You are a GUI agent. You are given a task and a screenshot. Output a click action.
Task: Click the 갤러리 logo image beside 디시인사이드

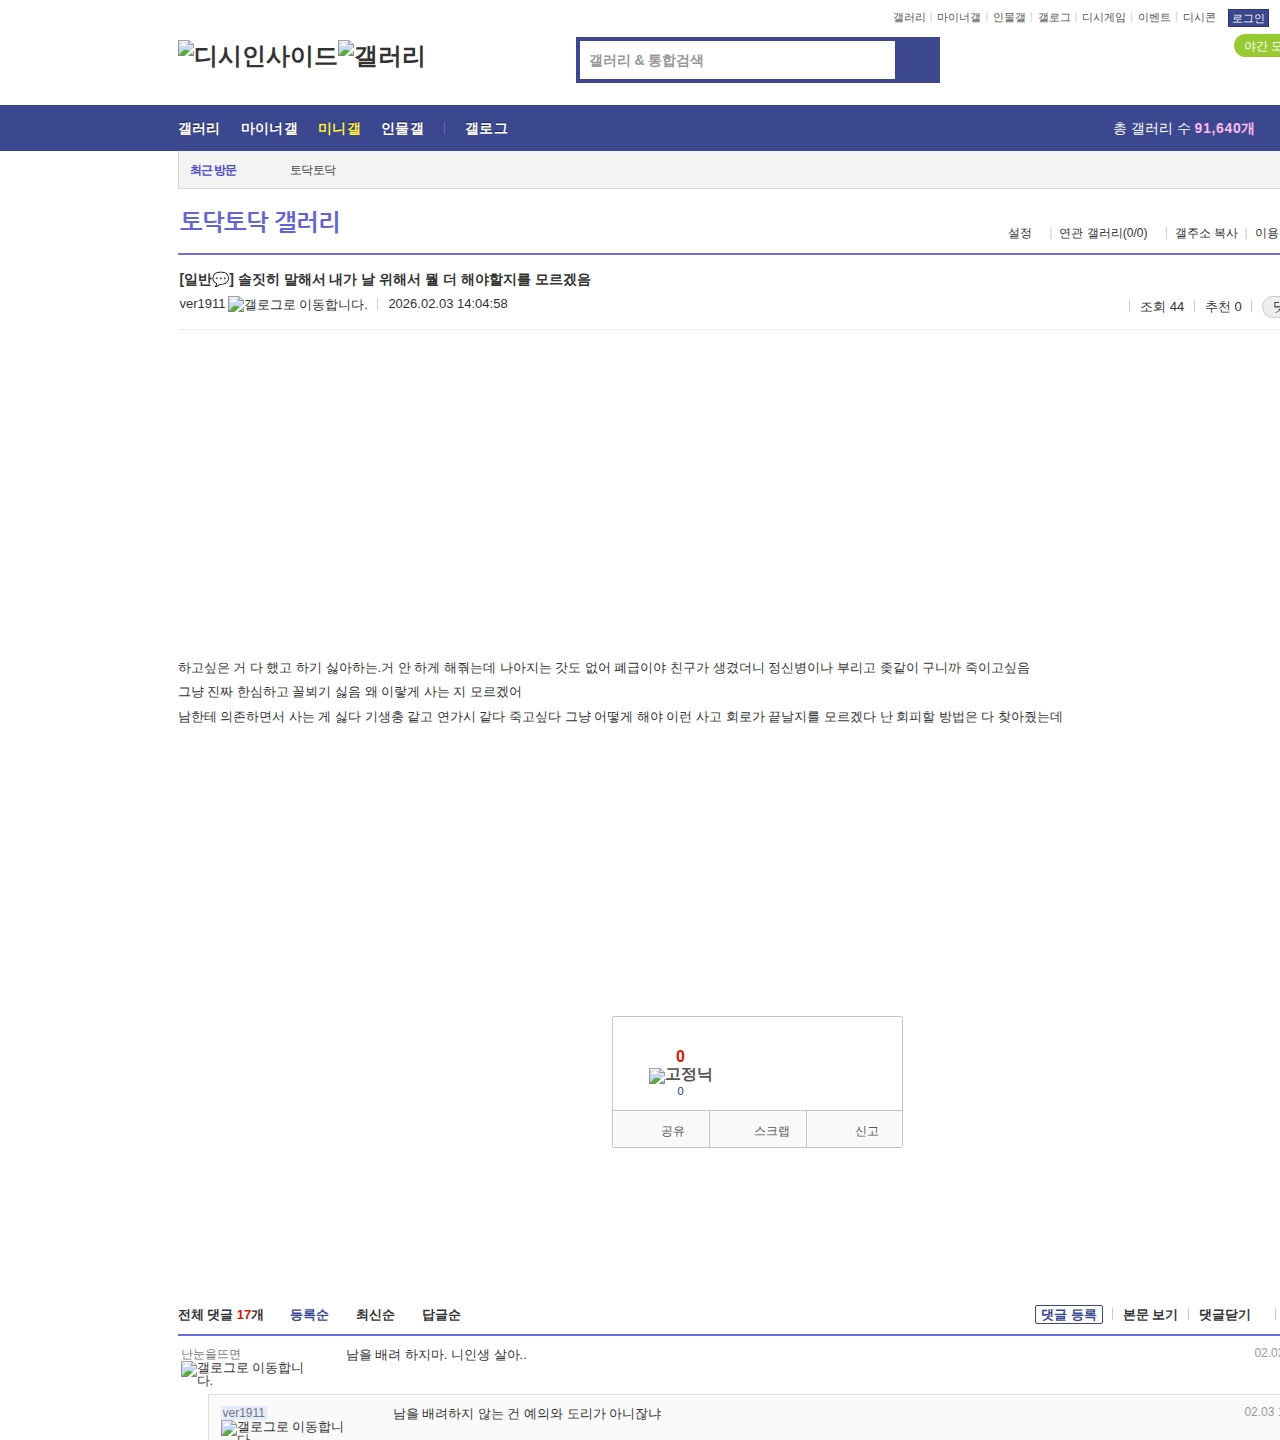point(381,56)
